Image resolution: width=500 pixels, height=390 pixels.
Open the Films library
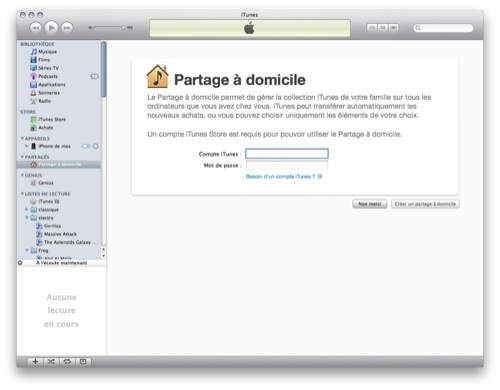pyautogui.click(x=40, y=60)
